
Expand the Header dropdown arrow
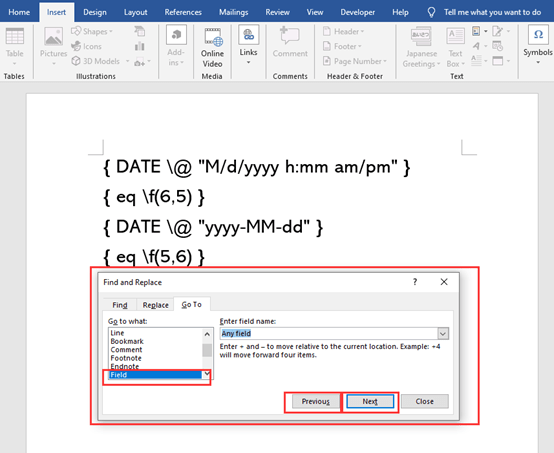[x=362, y=31]
